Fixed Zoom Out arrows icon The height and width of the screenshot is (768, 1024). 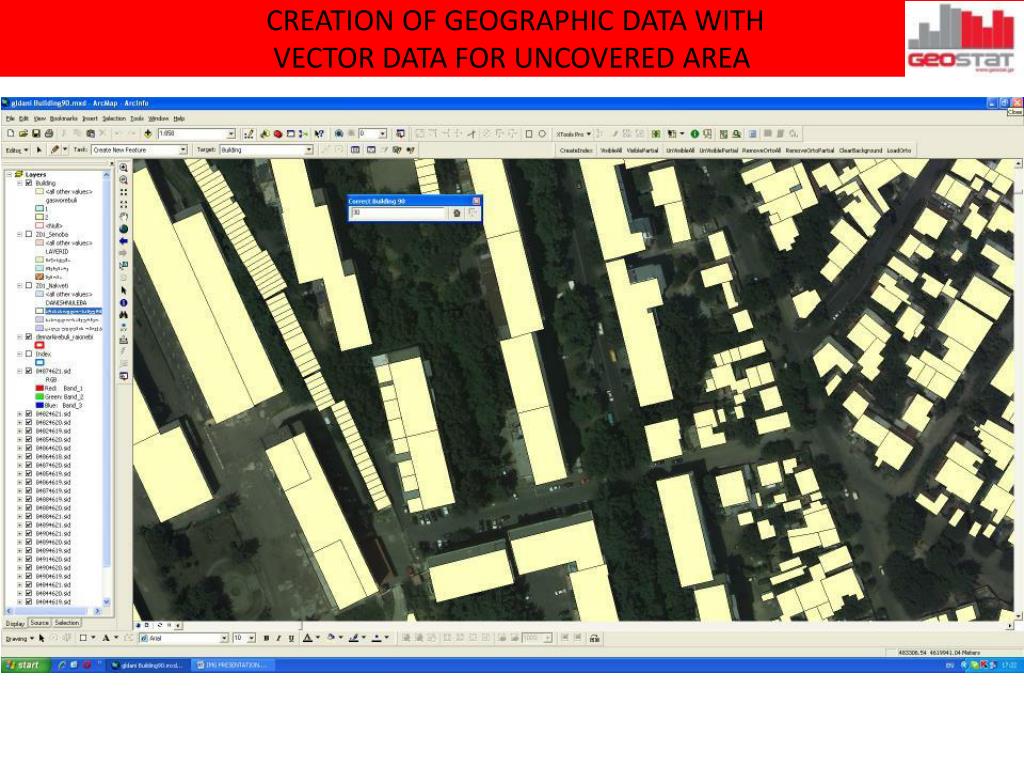pyautogui.click(x=123, y=205)
